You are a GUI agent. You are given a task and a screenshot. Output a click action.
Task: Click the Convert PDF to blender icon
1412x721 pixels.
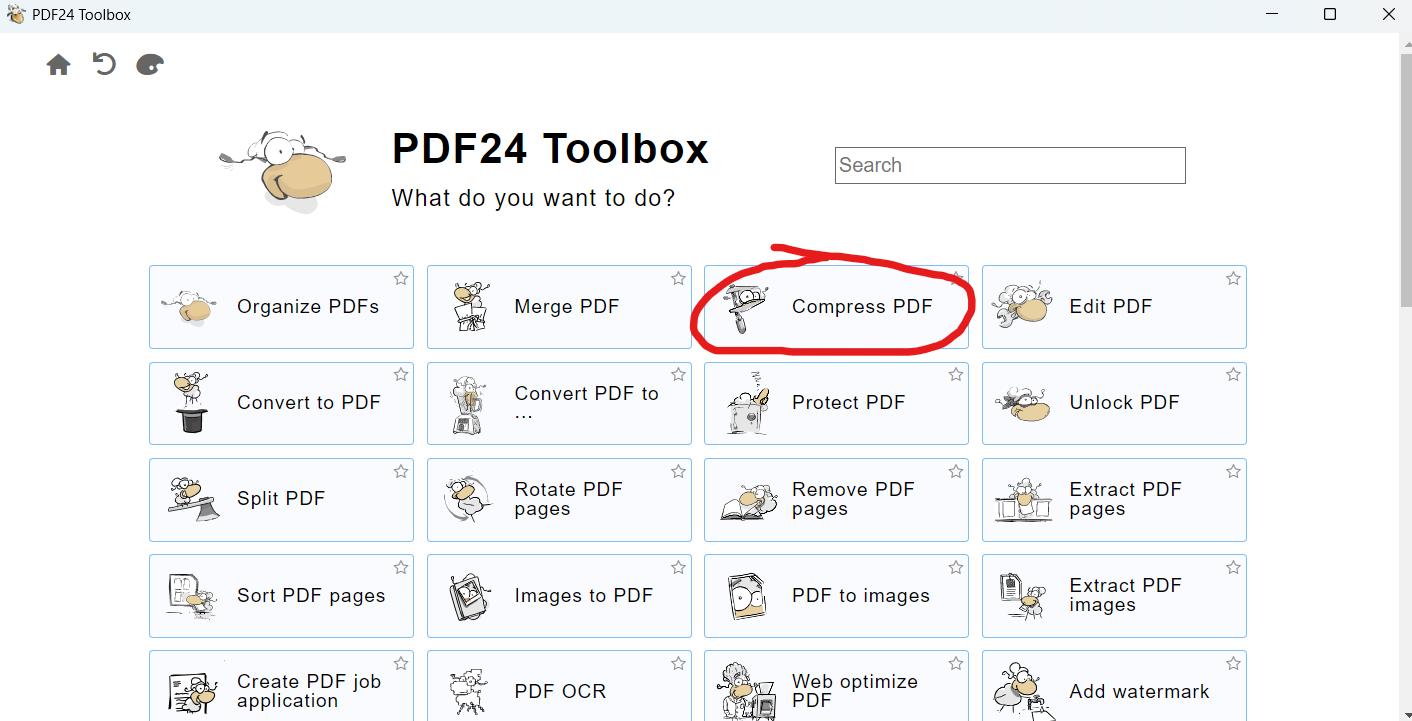466,404
